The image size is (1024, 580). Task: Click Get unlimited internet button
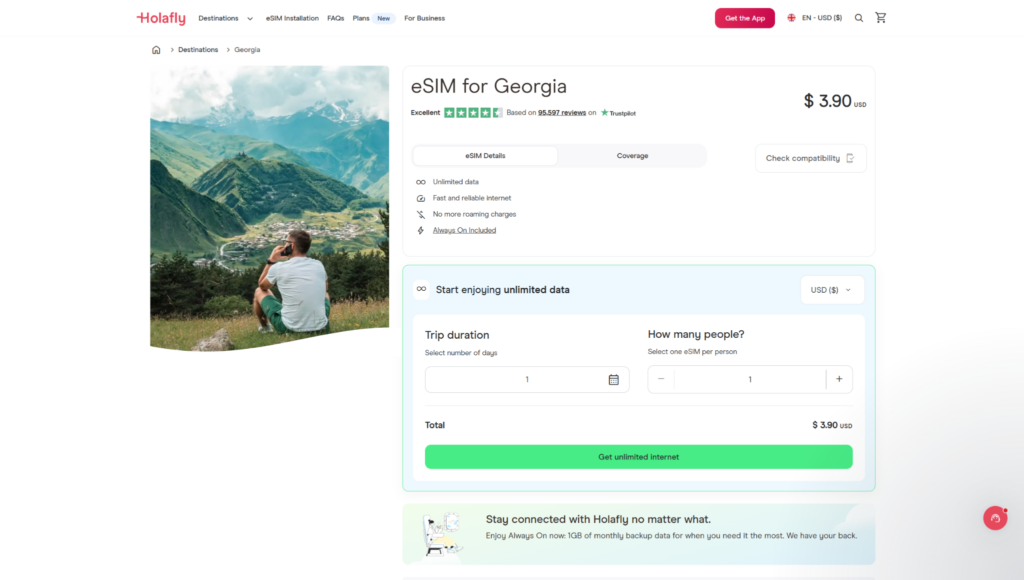point(638,457)
